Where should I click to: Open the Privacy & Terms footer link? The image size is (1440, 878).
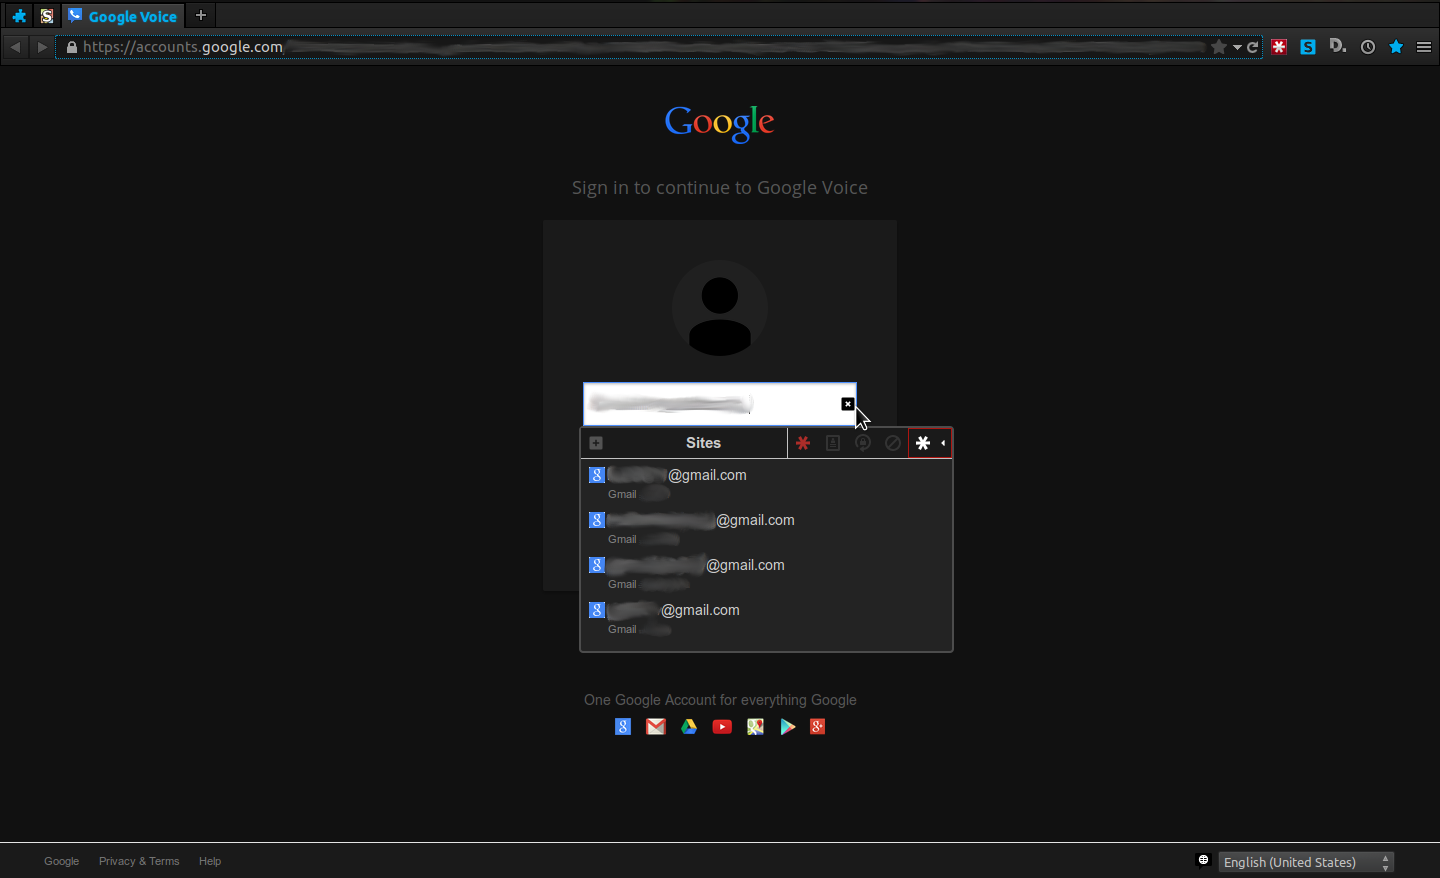(139, 861)
